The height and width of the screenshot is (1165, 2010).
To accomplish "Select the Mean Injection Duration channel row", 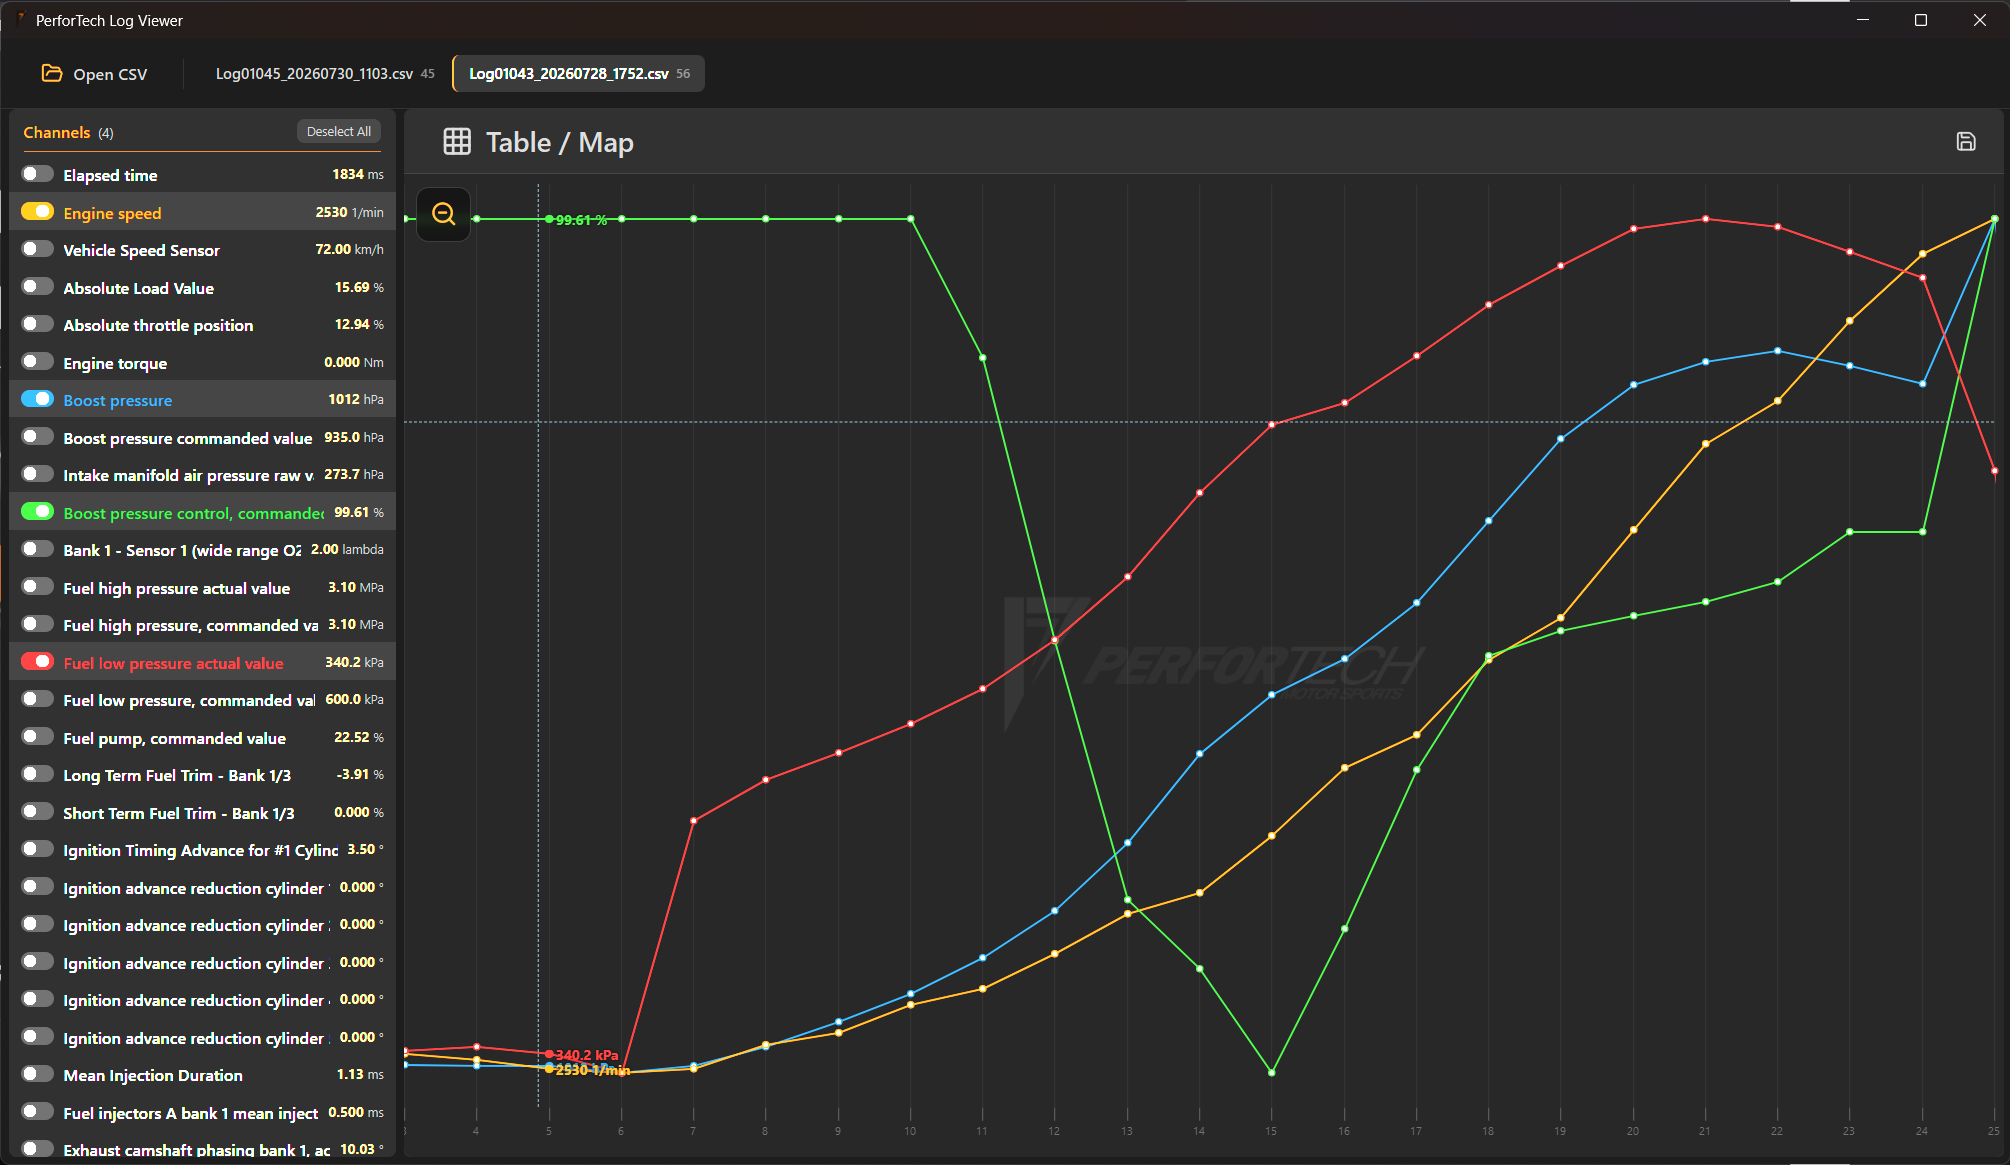I will click(x=203, y=1075).
